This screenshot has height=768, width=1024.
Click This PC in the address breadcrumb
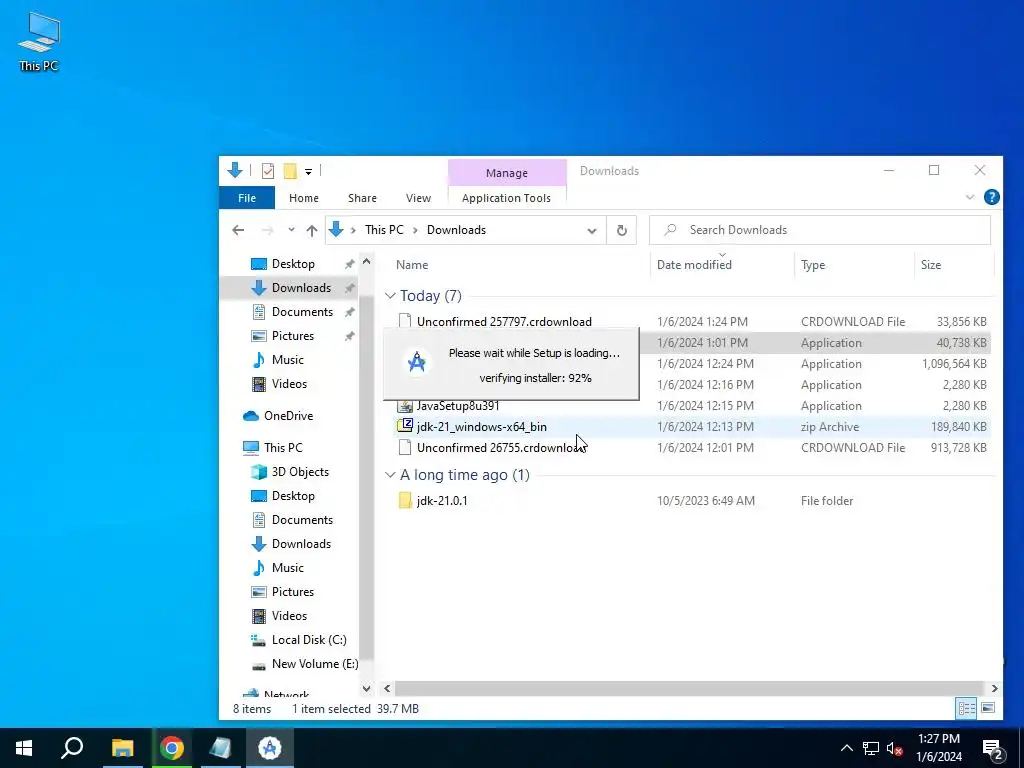pyautogui.click(x=384, y=230)
